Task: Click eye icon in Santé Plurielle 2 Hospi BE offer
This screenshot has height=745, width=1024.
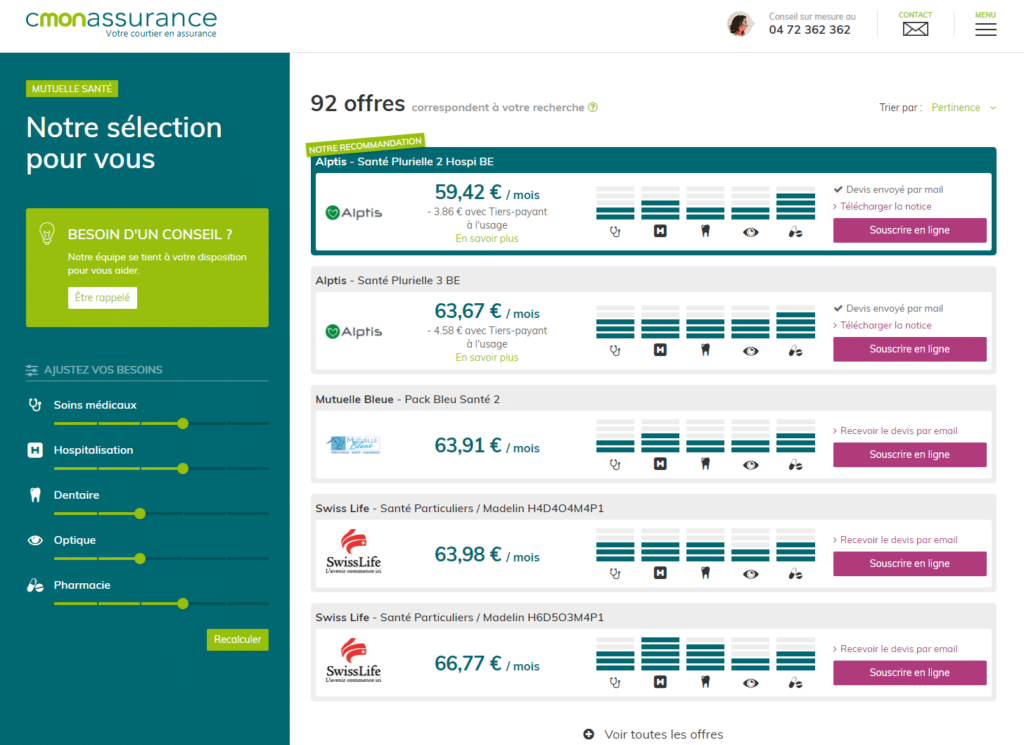Action: [750, 232]
